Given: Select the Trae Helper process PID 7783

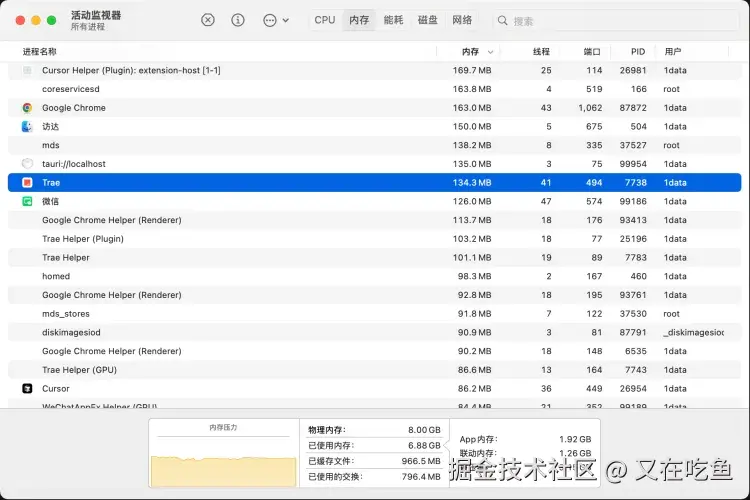Looking at the screenshot, I should click(x=375, y=257).
